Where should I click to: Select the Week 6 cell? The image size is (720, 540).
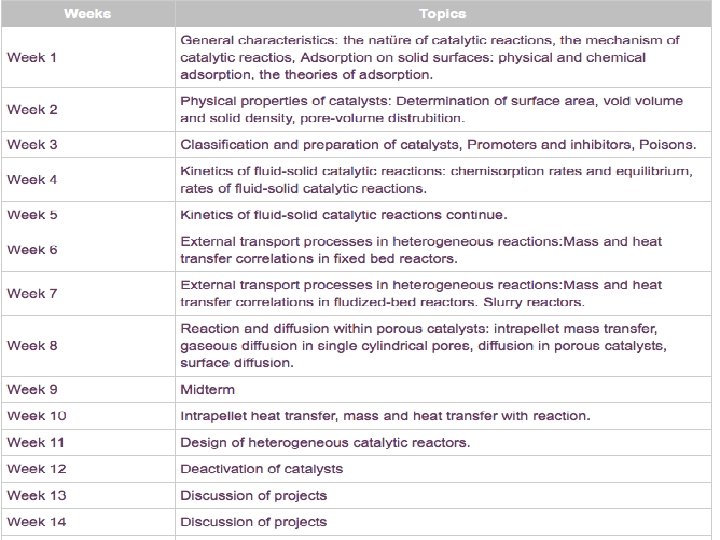click(x=32, y=249)
